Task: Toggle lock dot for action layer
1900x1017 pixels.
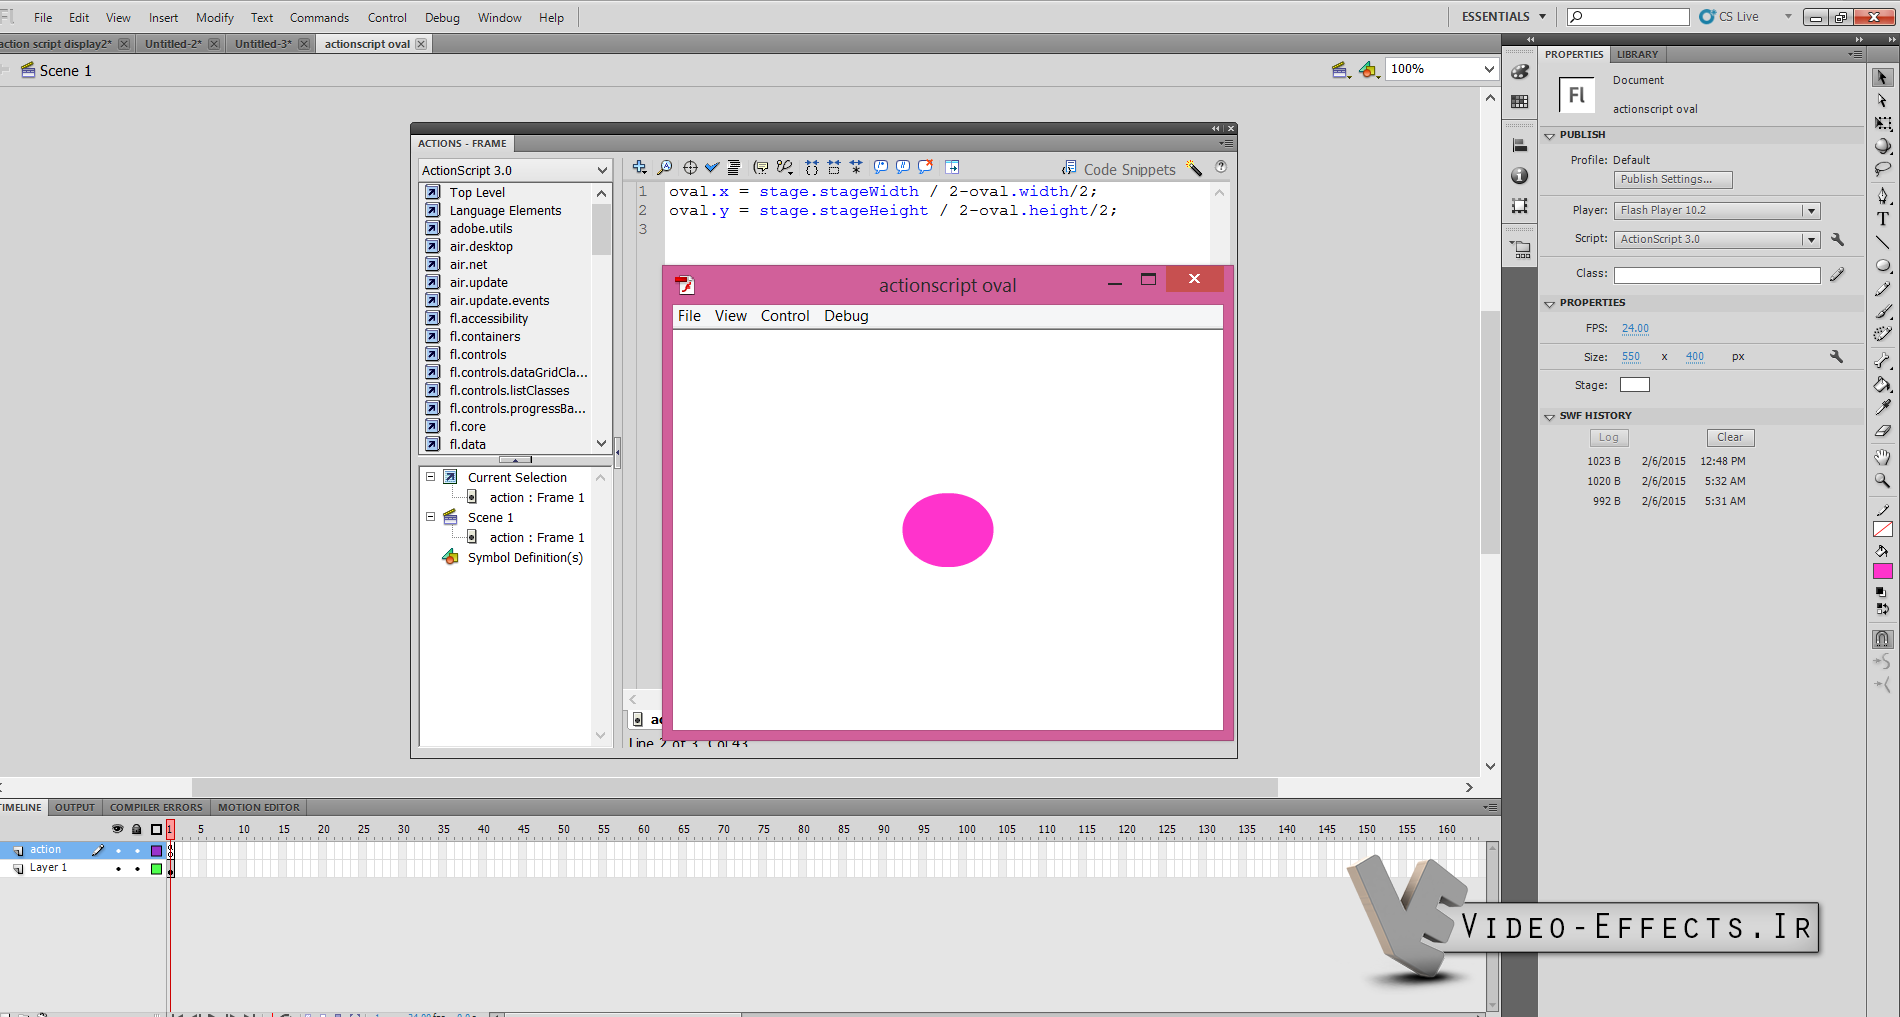Action: [x=137, y=851]
